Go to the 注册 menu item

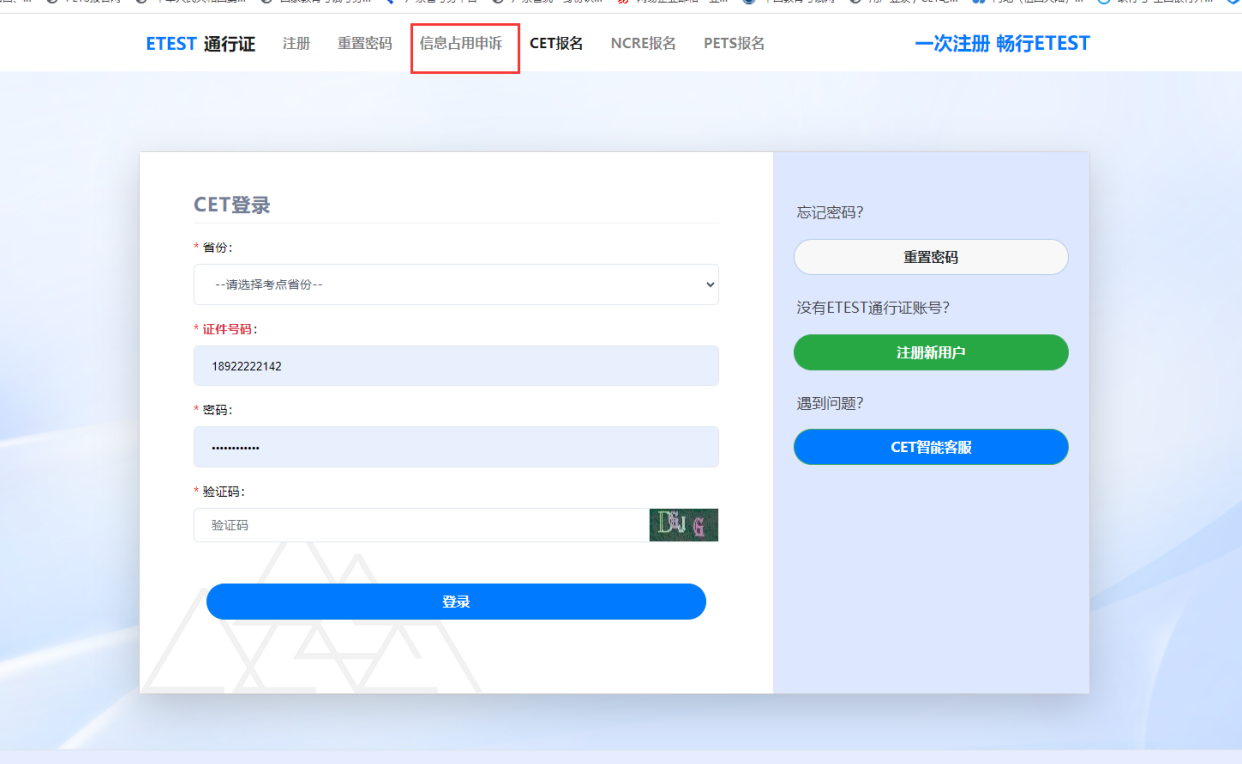[296, 44]
